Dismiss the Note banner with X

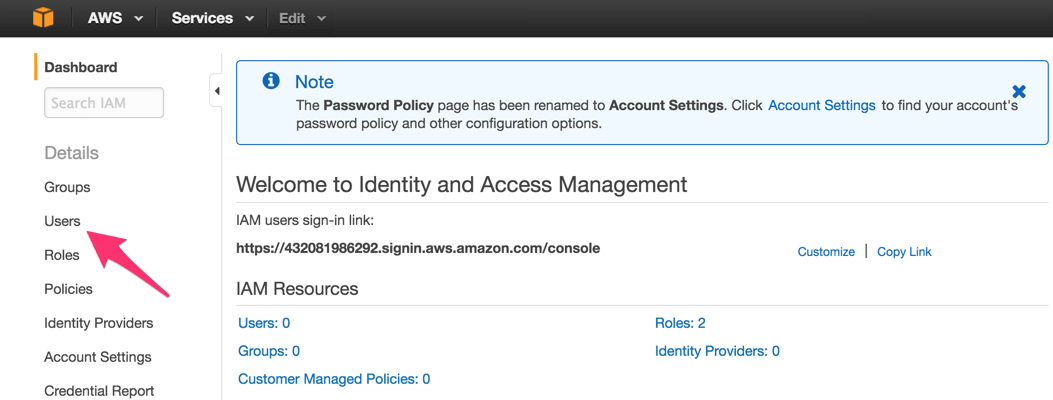point(1019,91)
